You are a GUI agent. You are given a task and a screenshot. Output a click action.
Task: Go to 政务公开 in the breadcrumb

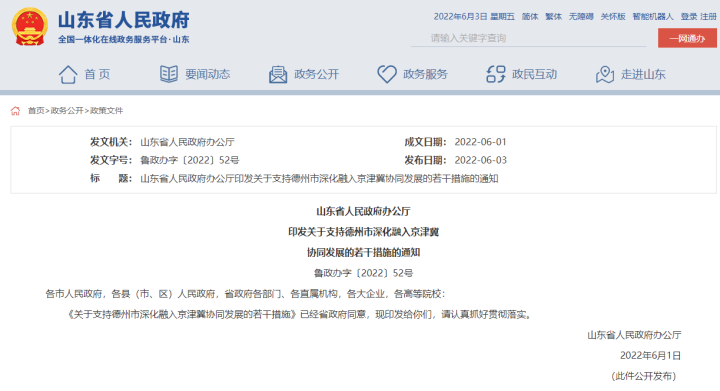(x=67, y=111)
